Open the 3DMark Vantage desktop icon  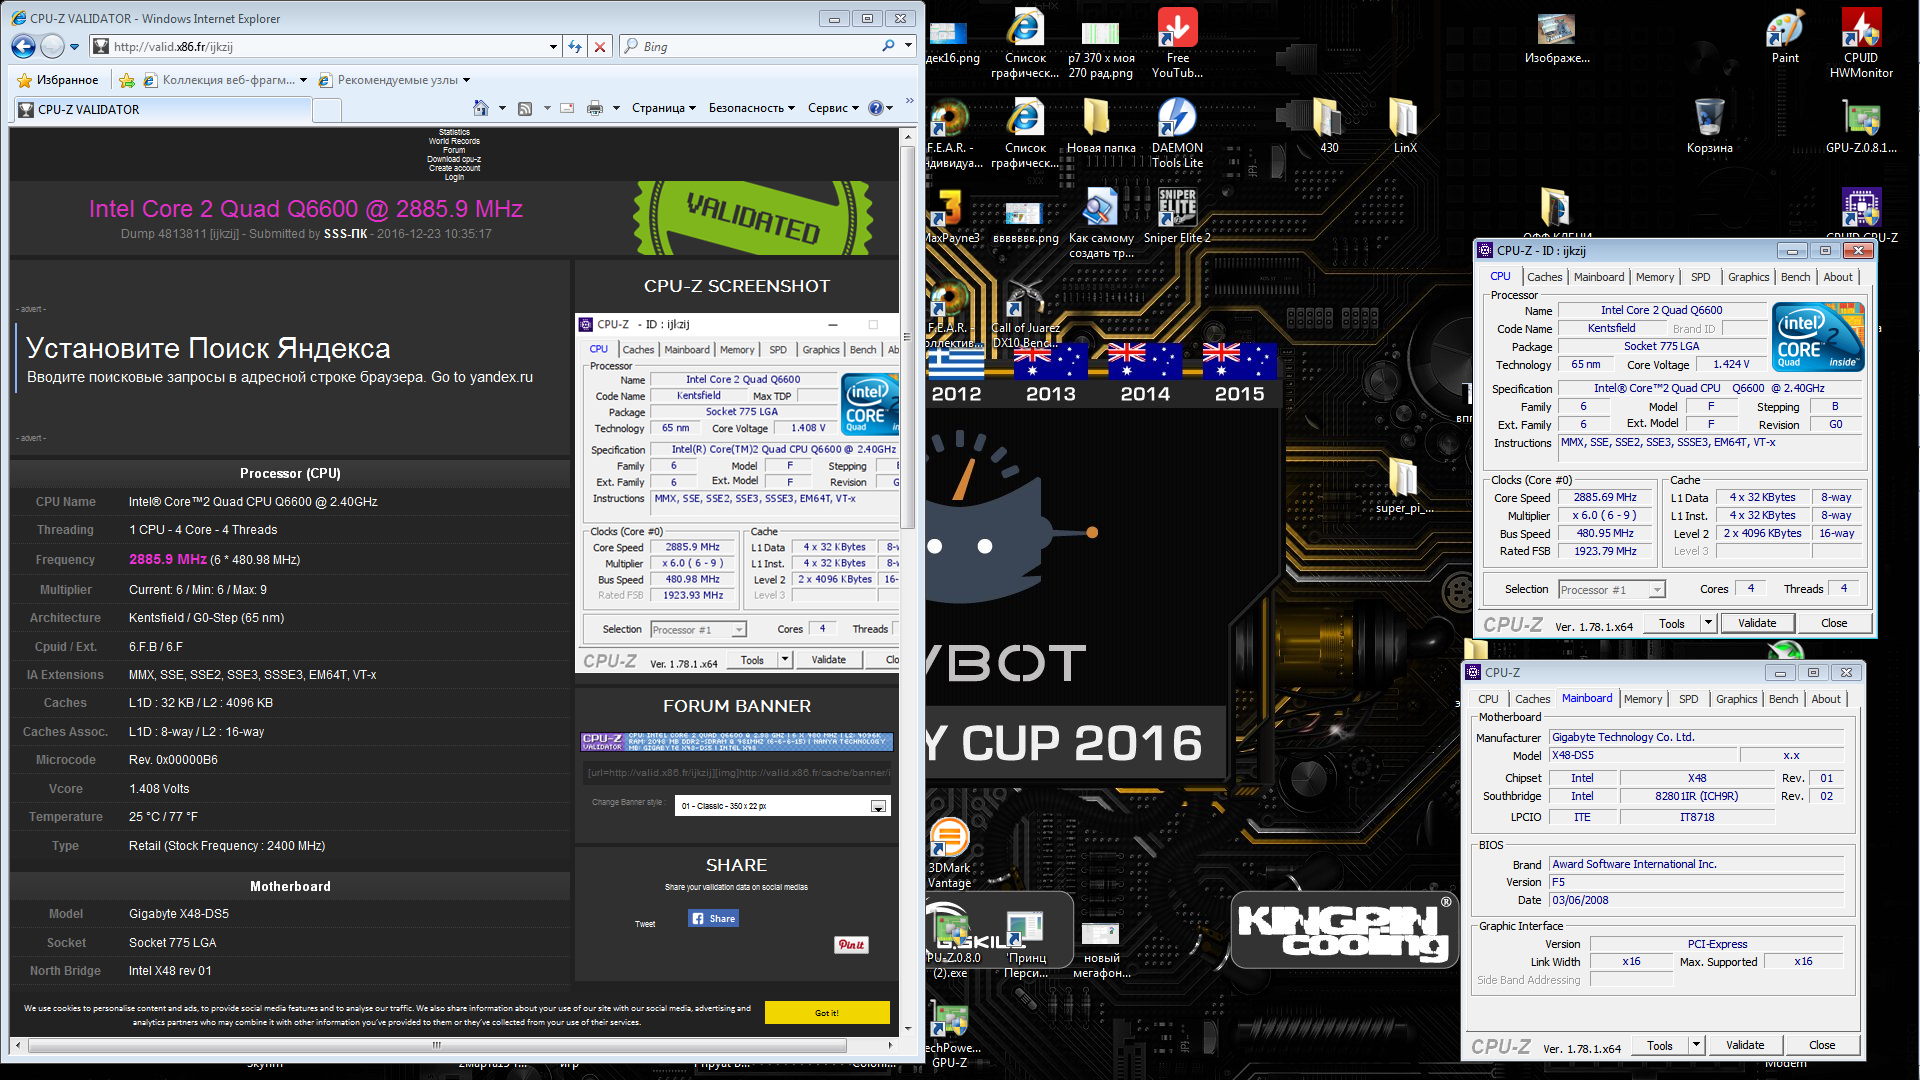(949, 854)
